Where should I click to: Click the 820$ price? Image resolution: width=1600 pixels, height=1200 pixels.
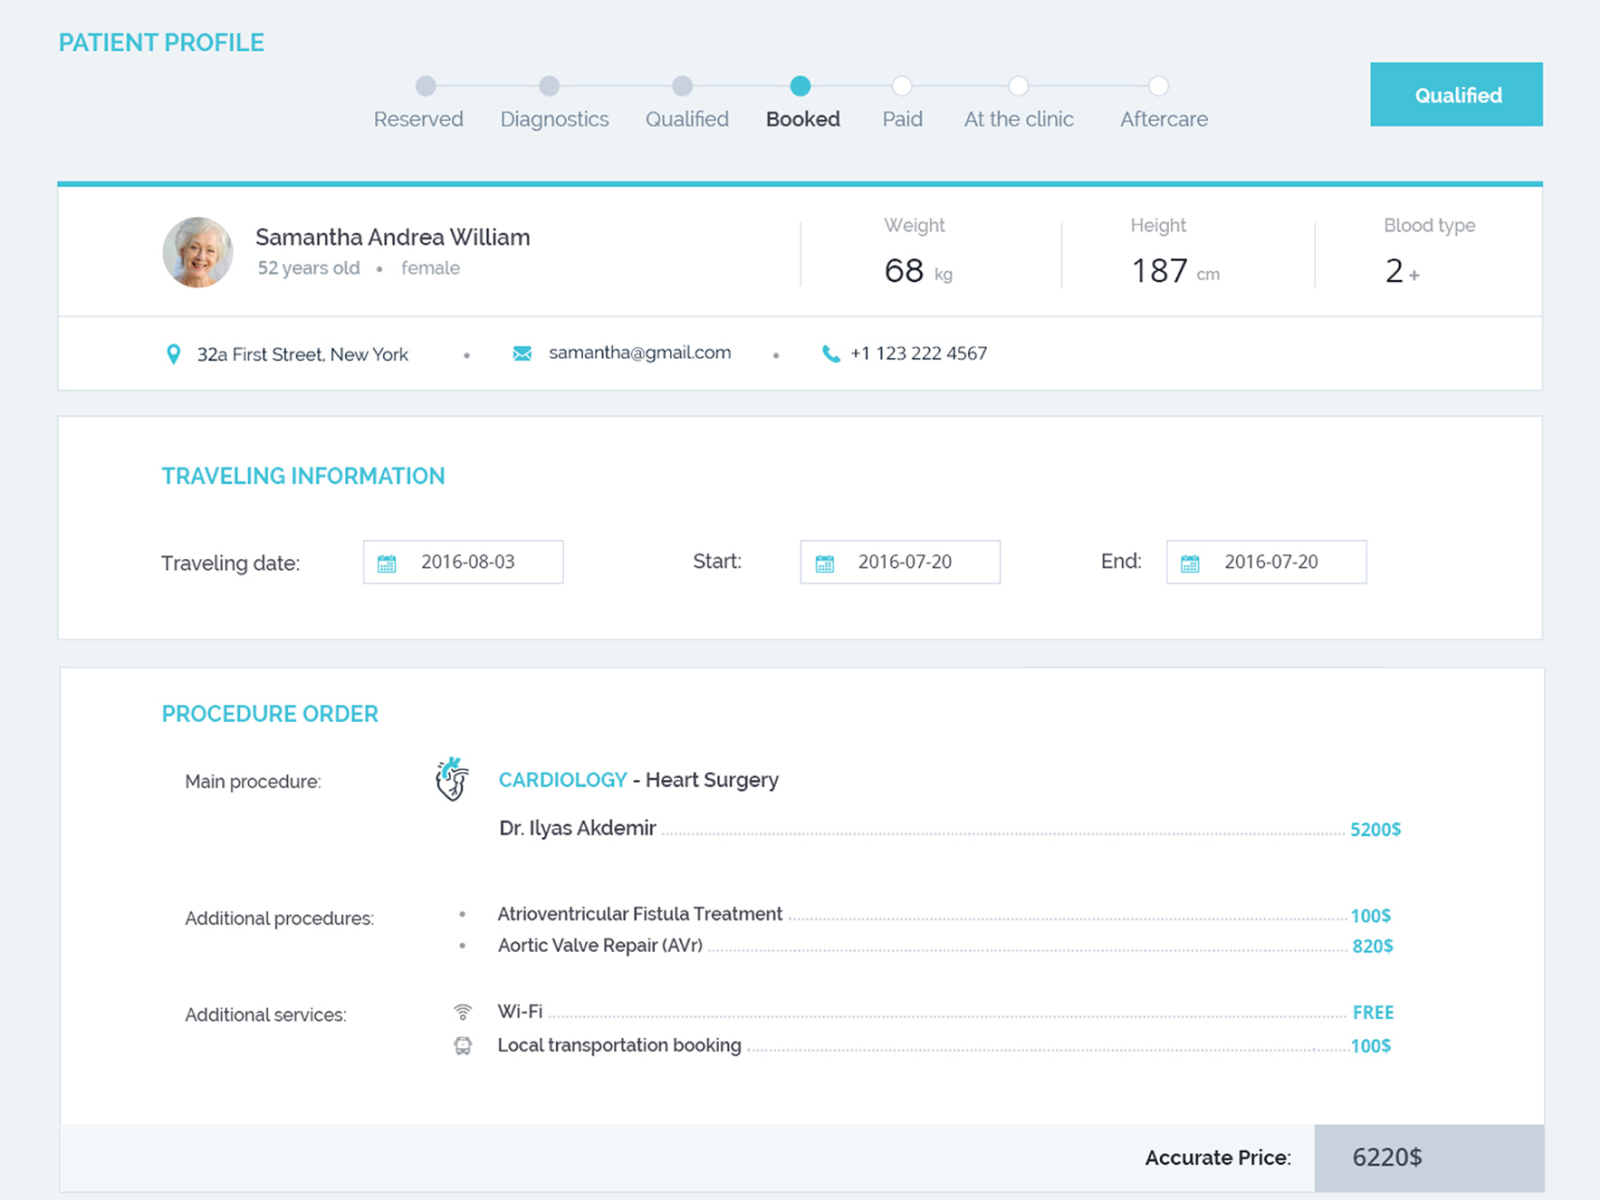[x=1373, y=946]
